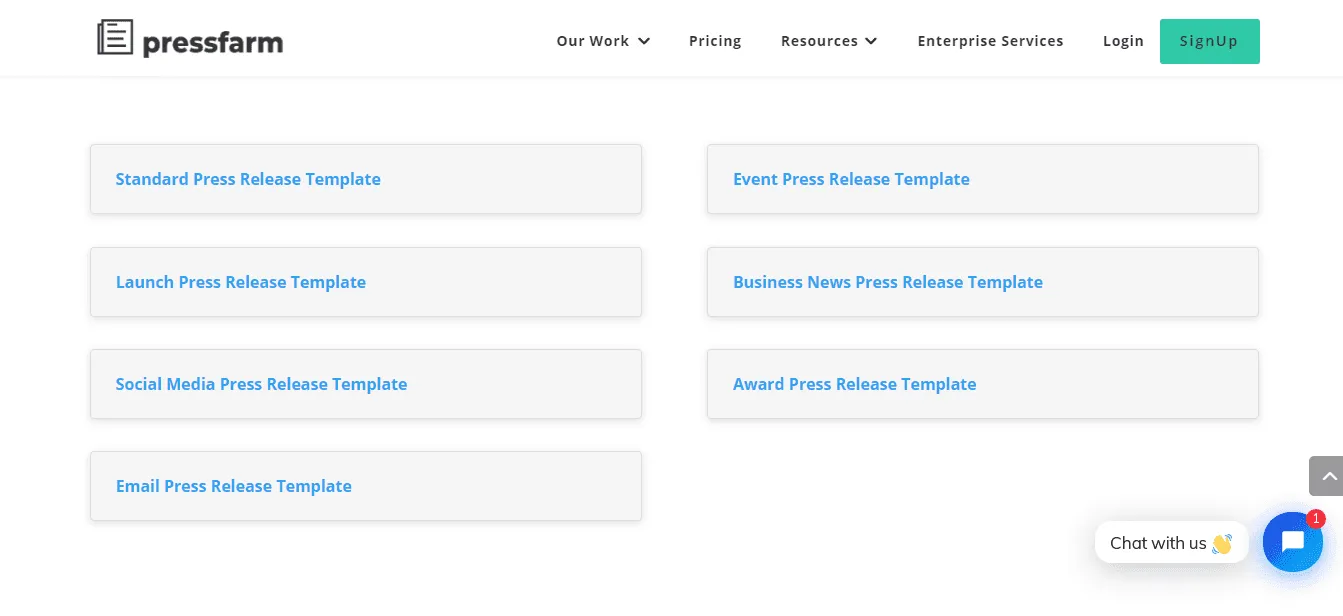Click the chevron next to Our Work
1343x616 pixels.
click(644, 41)
